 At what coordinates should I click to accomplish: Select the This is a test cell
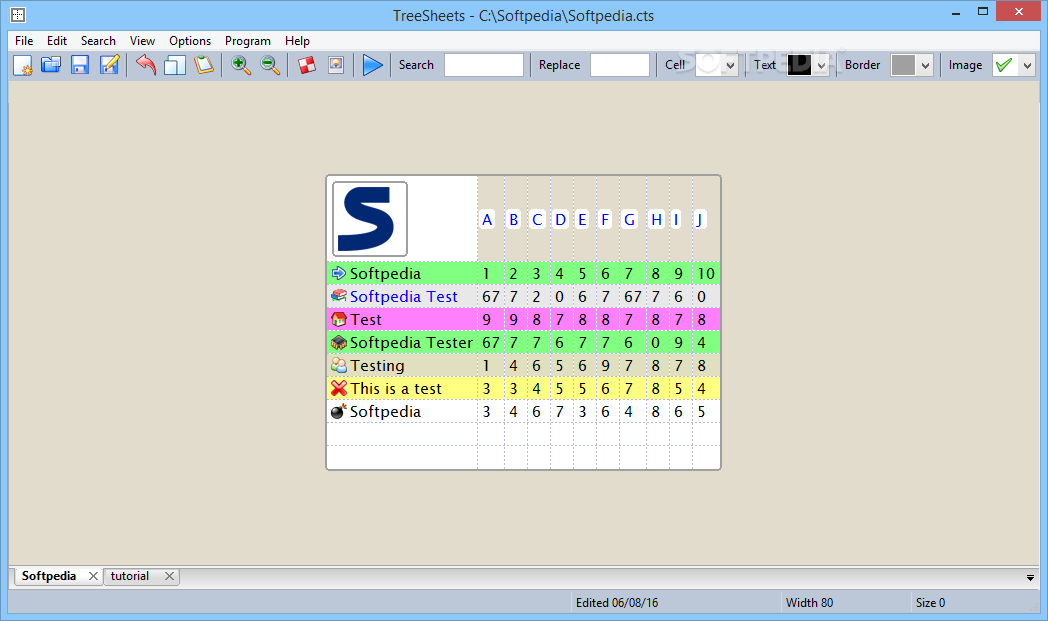point(396,388)
